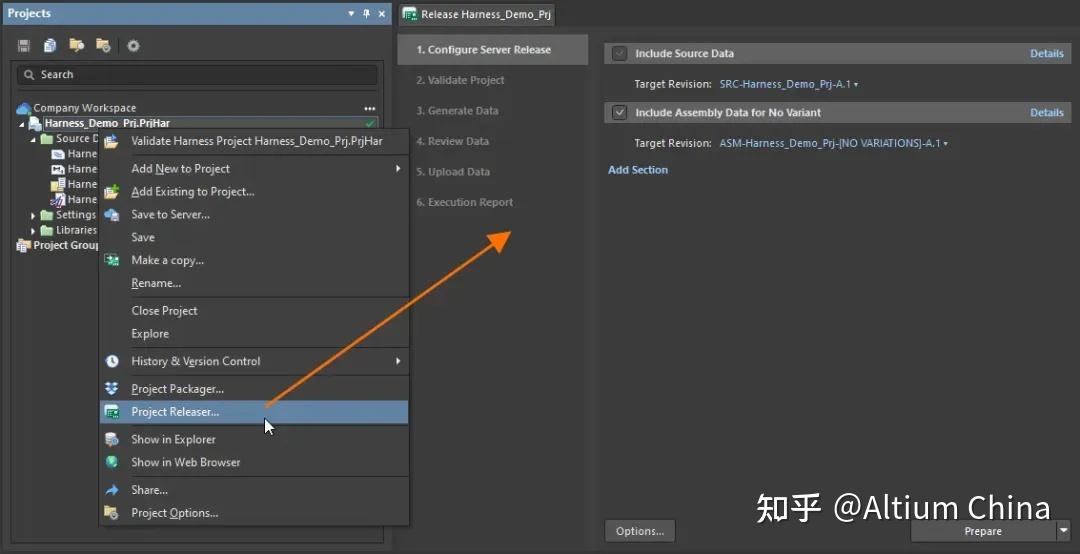
Task: Click Details link for Include Source Data
Action: [x=1047, y=53]
